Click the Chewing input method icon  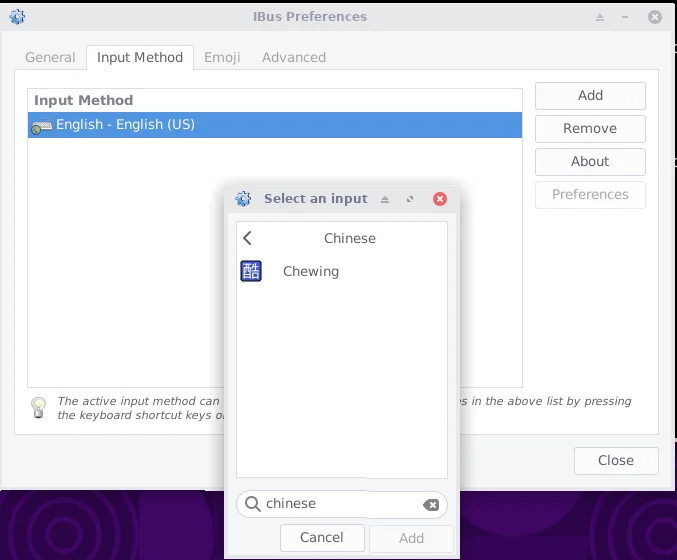pyautogui.click(x=251, y=271)
